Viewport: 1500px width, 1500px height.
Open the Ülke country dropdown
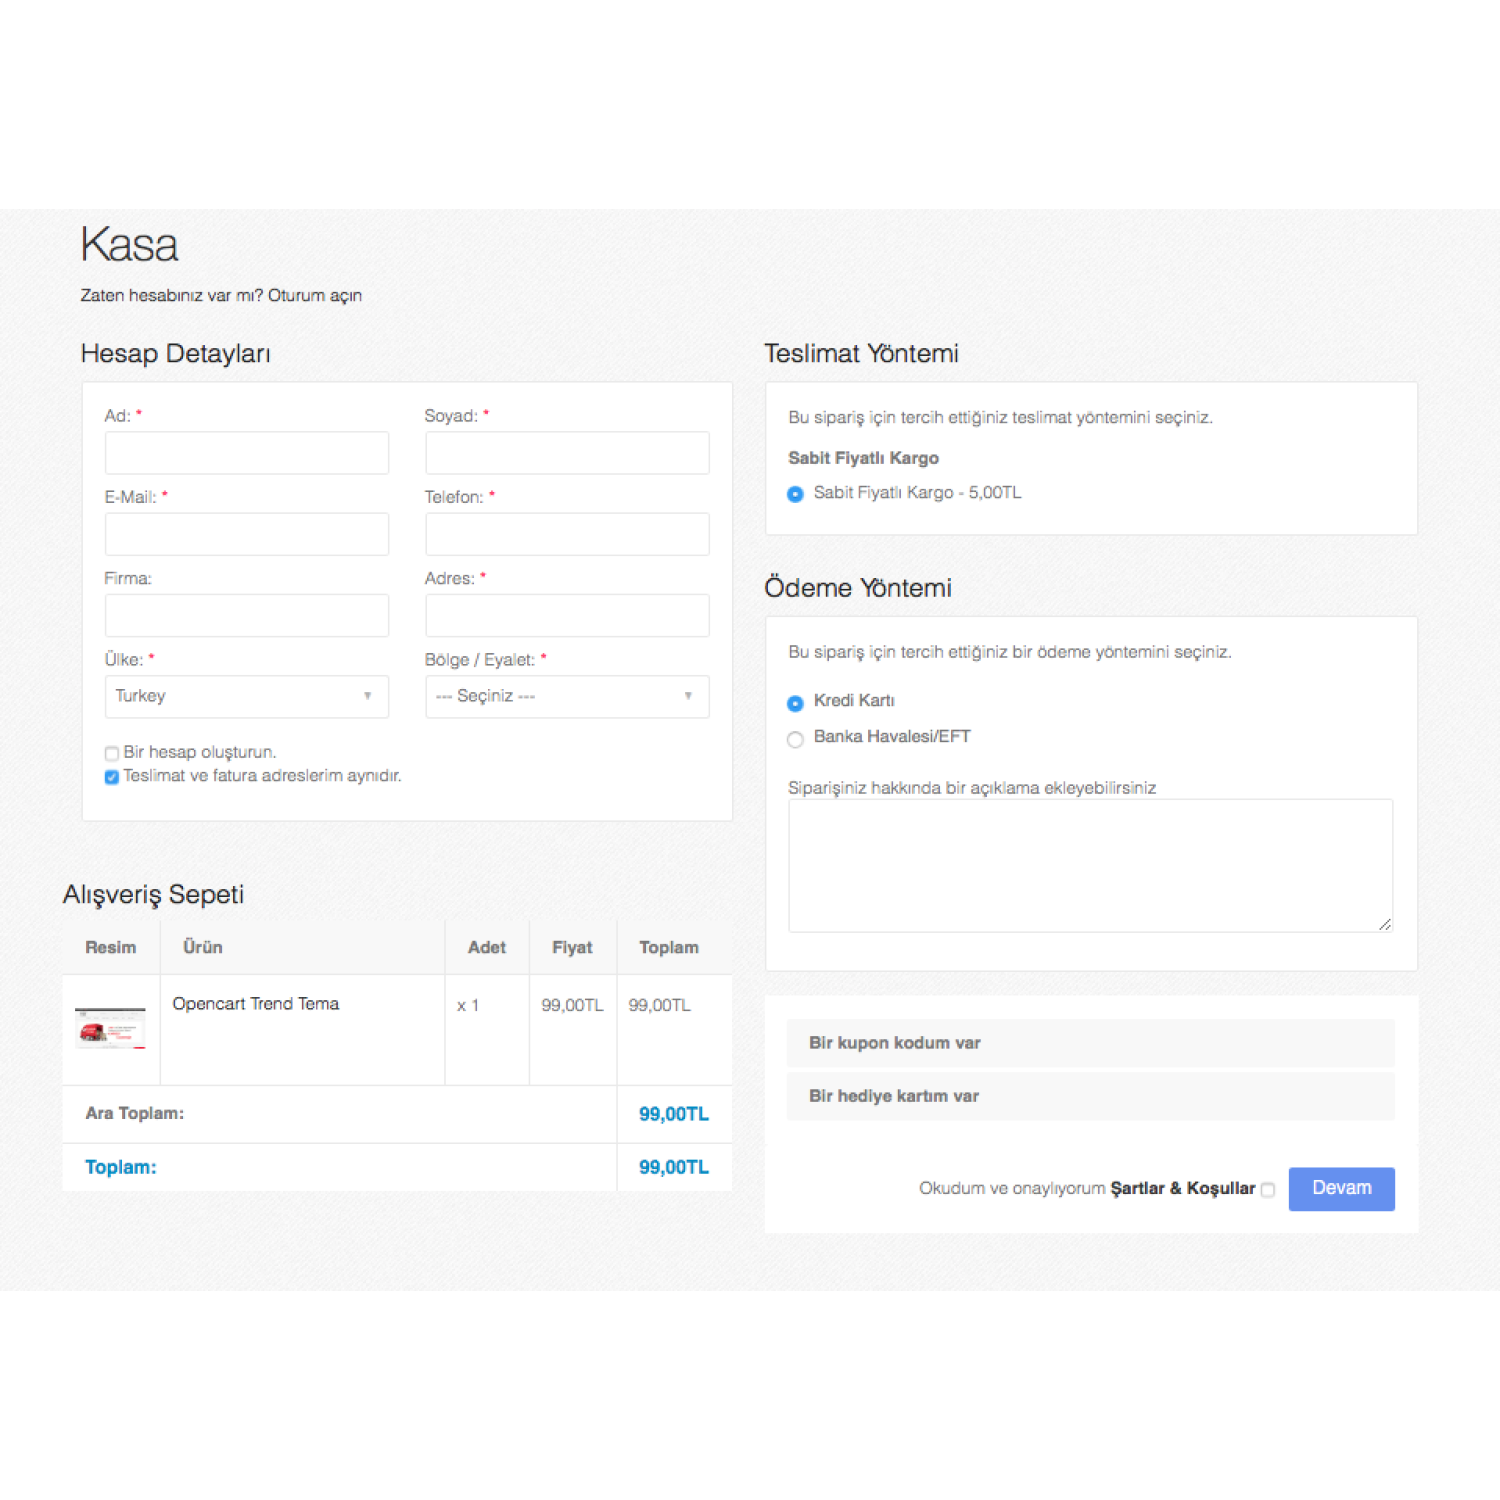tap(246, 696)
